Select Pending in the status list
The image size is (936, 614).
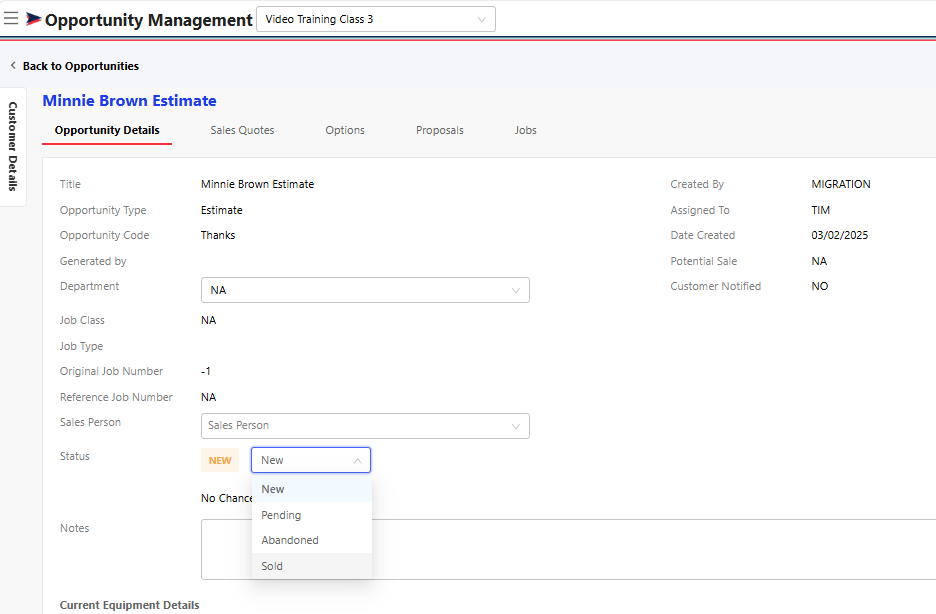(312, 515)
